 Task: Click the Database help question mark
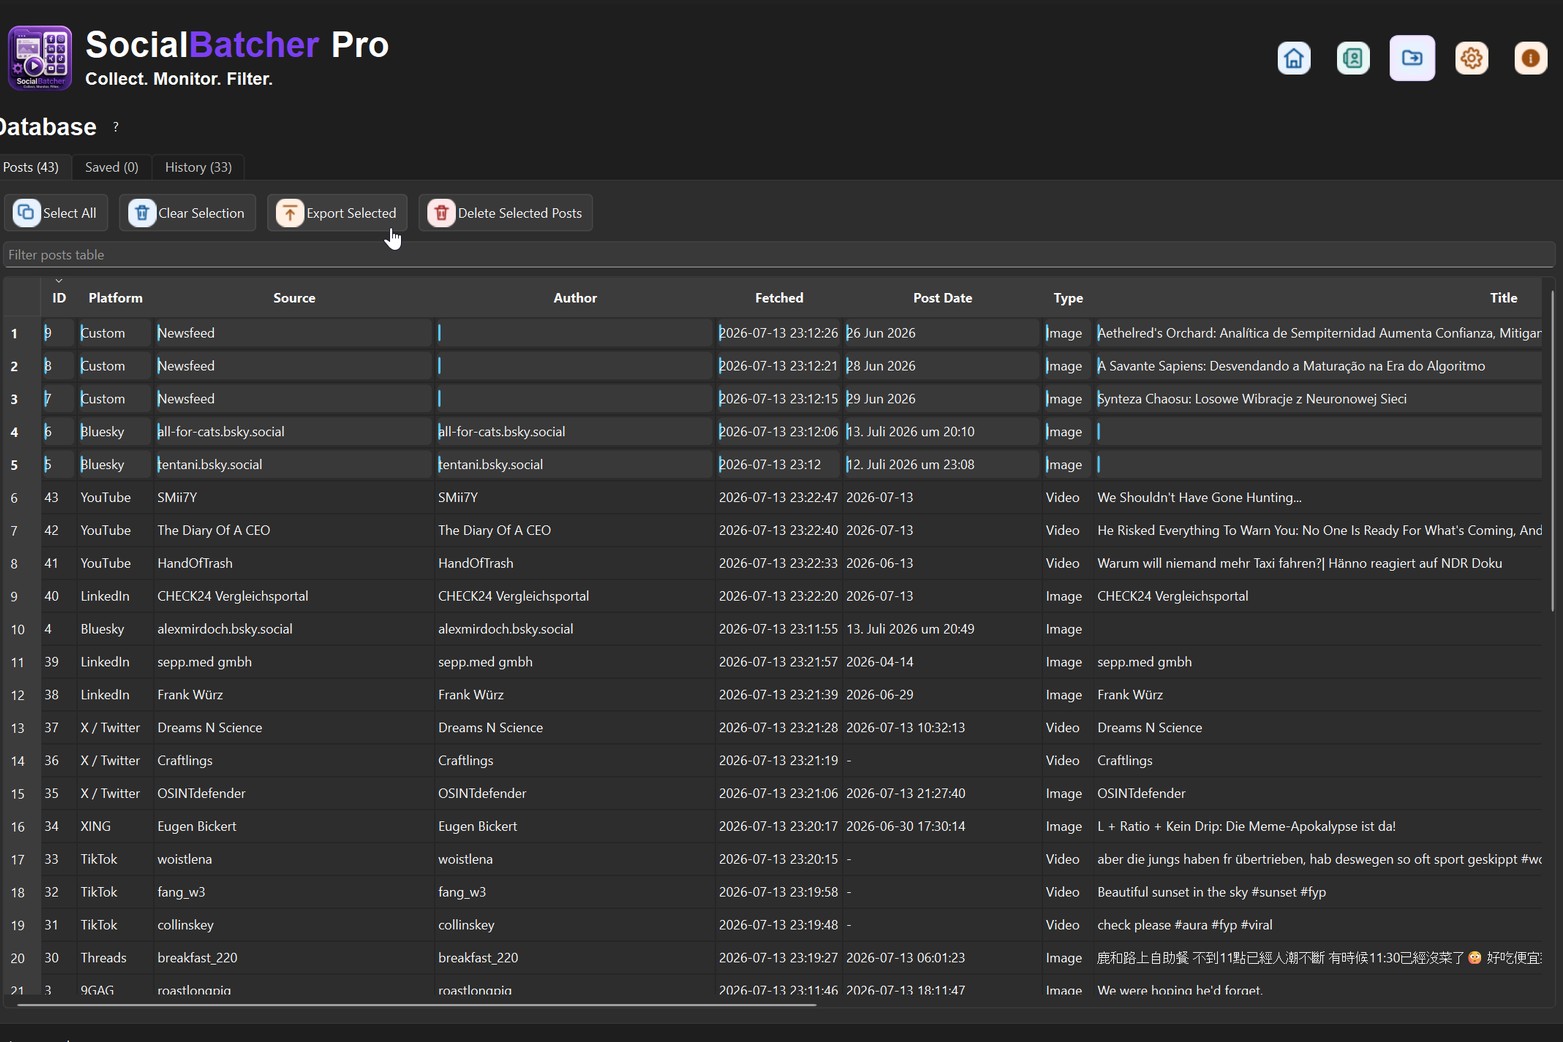click(116, 127)
